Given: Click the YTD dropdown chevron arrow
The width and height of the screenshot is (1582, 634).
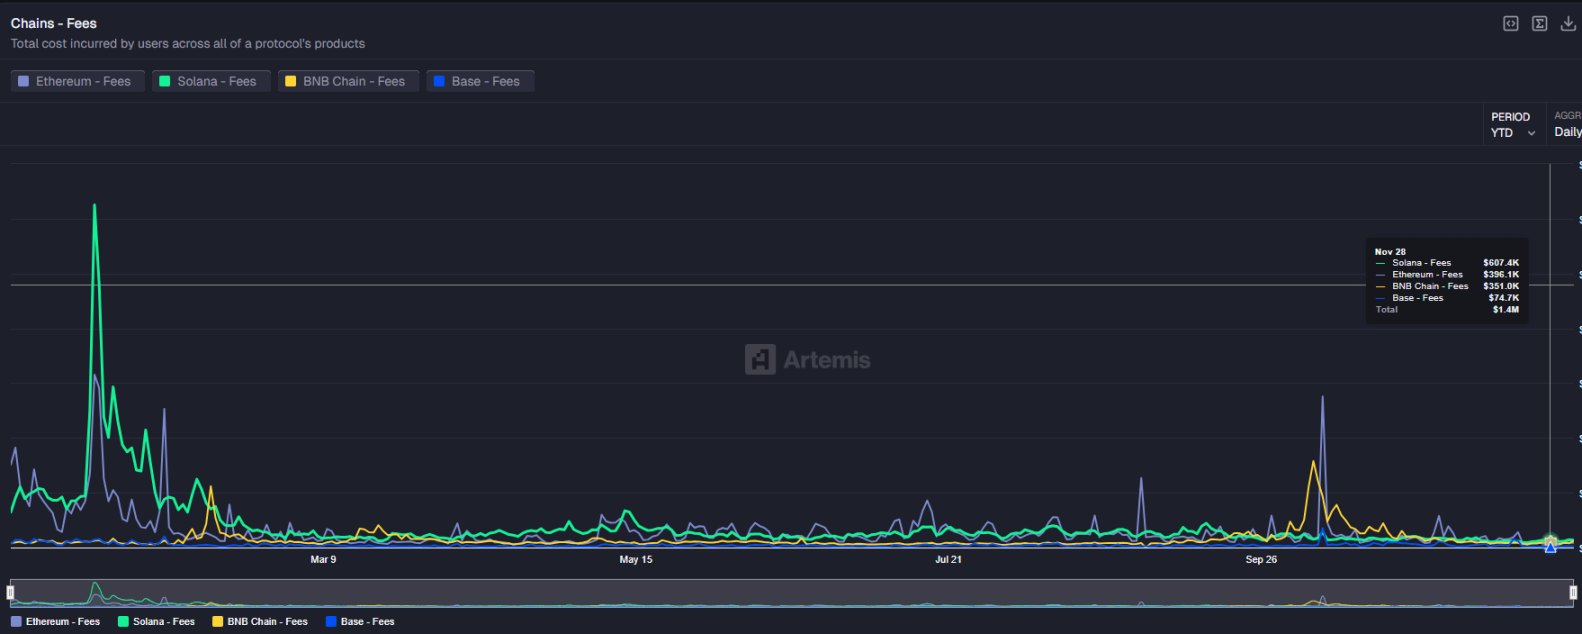Looking at the screenshot, I should [x=1531, y=133].
